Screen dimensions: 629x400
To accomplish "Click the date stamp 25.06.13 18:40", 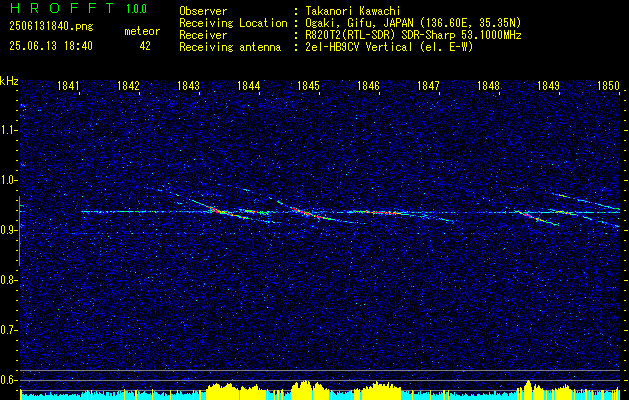I will pyautogui.click(x=51, y=46).
